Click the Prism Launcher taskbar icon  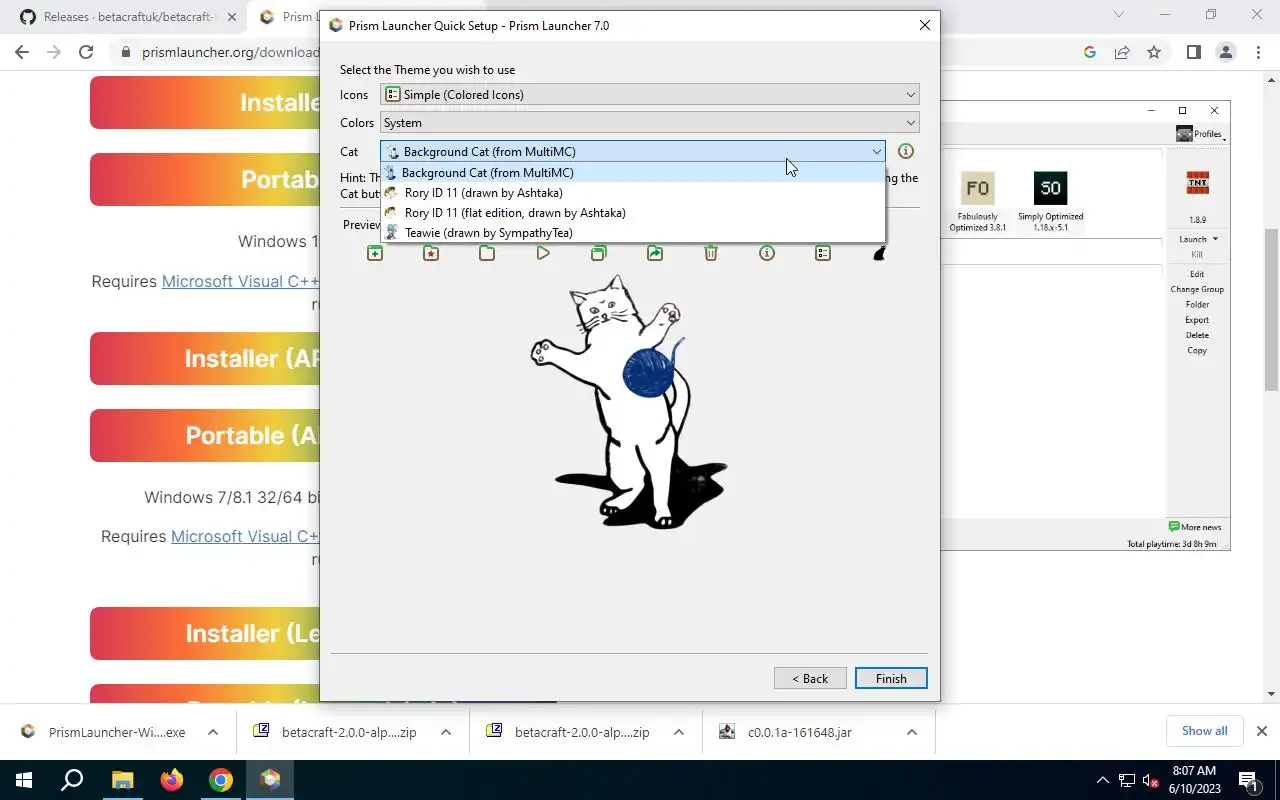pyautogui.click(x=270, y=780)
